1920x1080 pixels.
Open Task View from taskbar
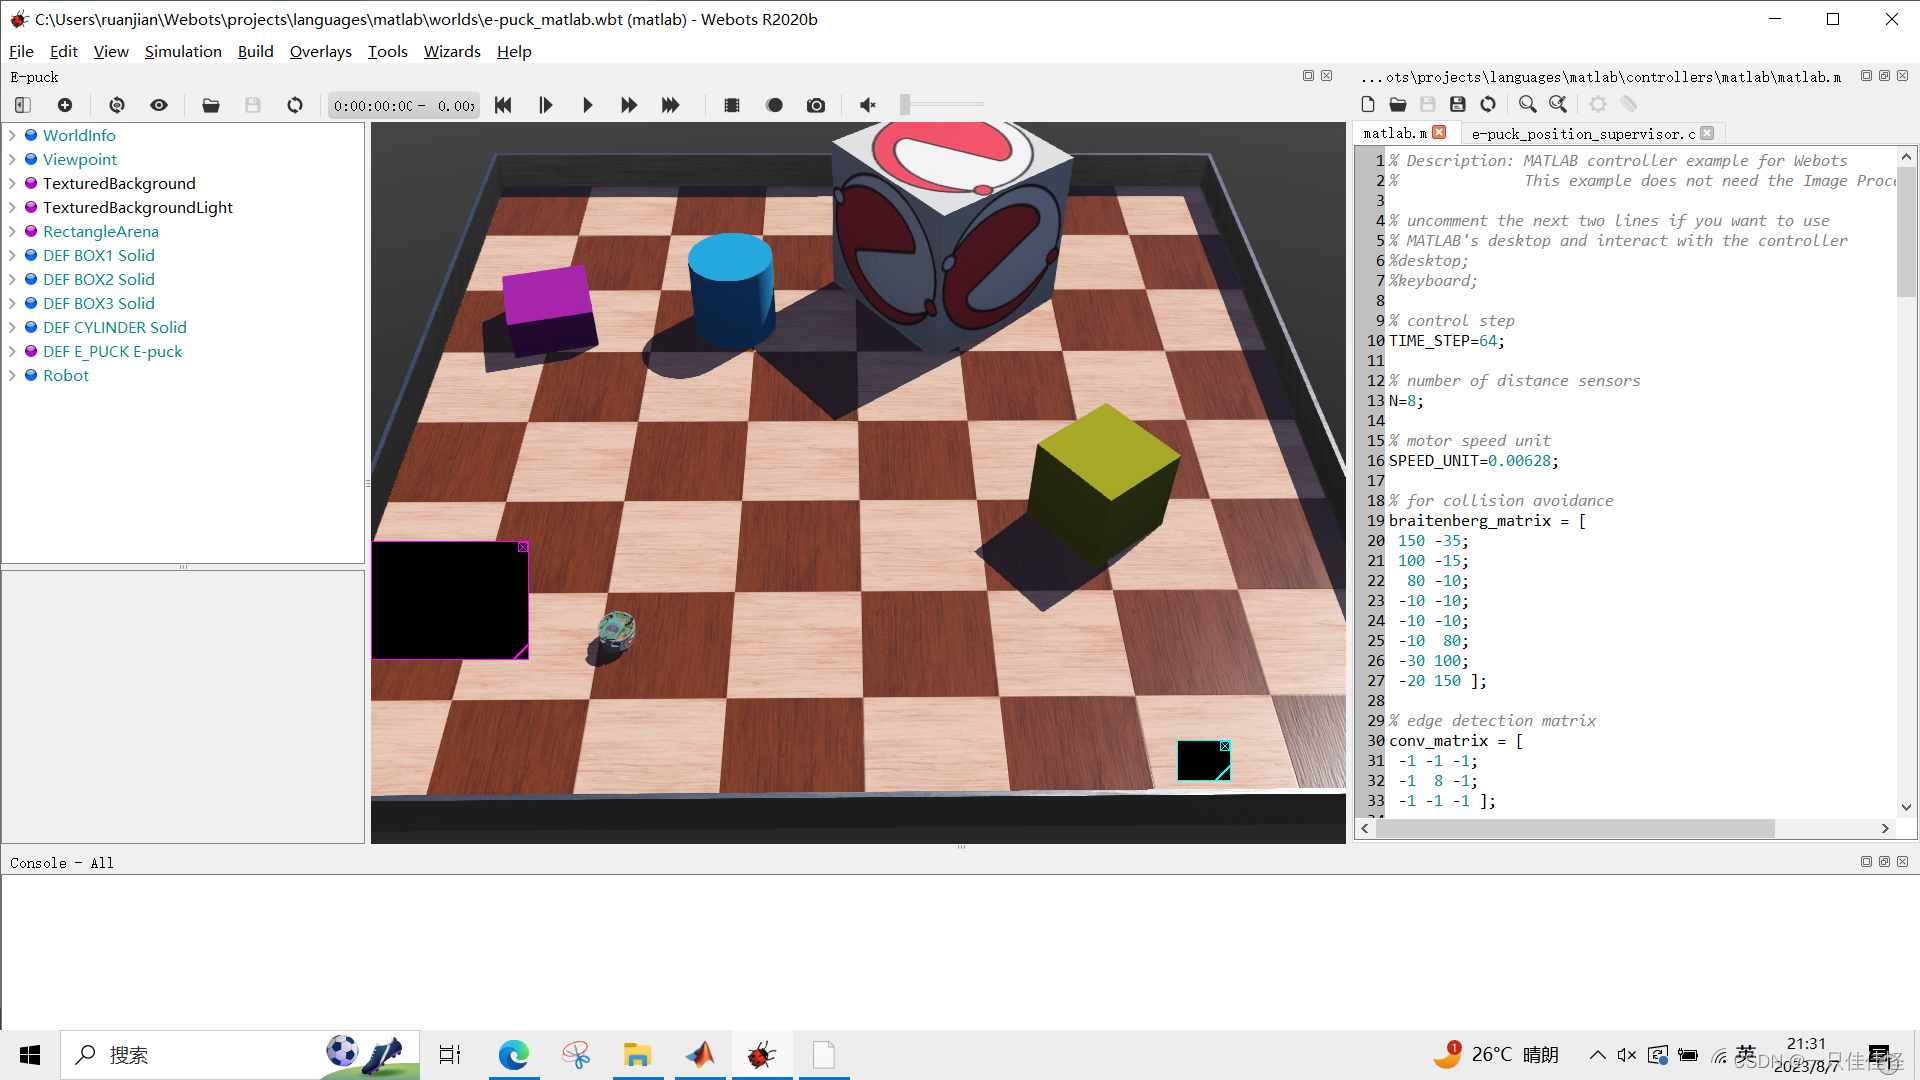pos(450,1055)
